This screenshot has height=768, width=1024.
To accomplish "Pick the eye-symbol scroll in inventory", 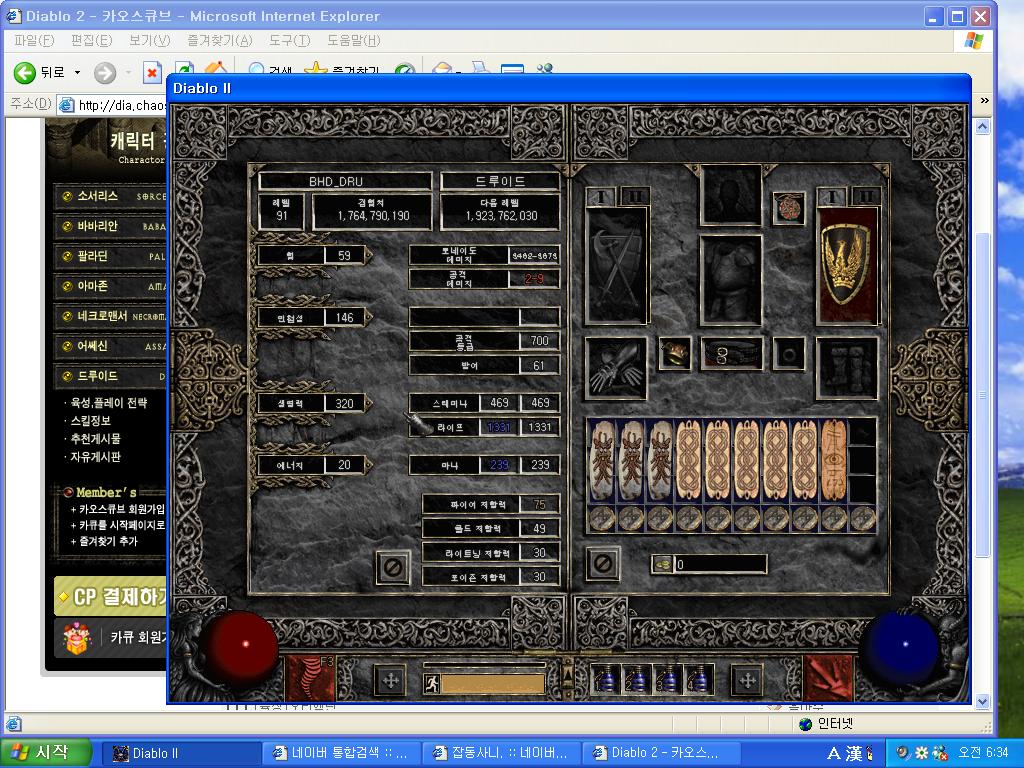I will 833,462.
